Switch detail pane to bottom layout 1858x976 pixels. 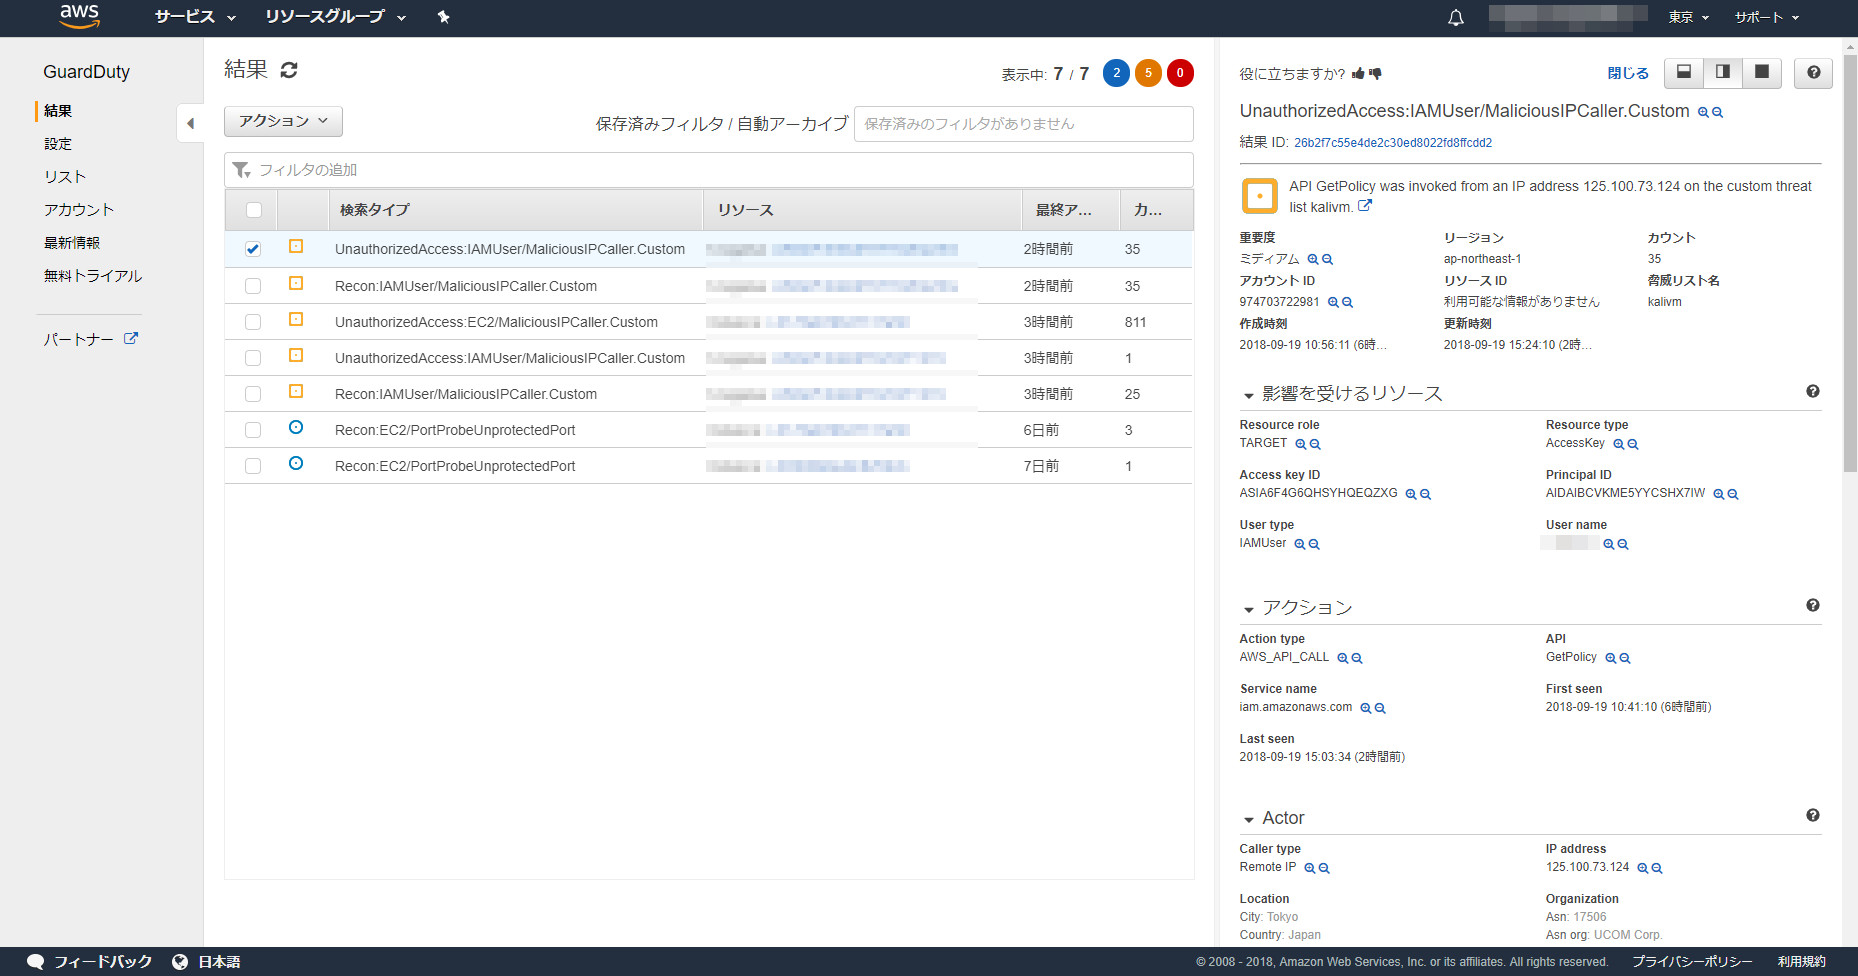(x=1683, y=73)
